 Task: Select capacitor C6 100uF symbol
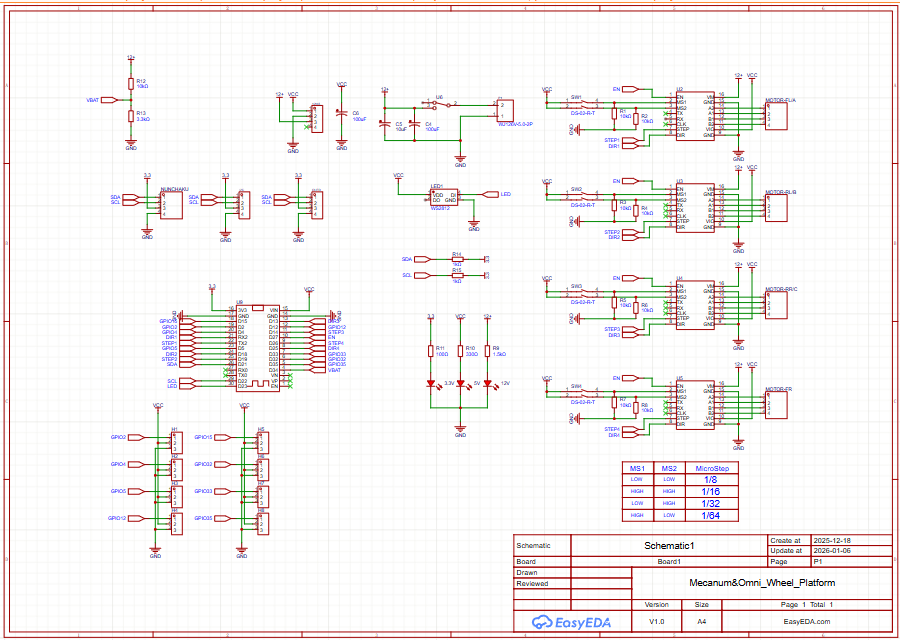[x=342, y=113]
